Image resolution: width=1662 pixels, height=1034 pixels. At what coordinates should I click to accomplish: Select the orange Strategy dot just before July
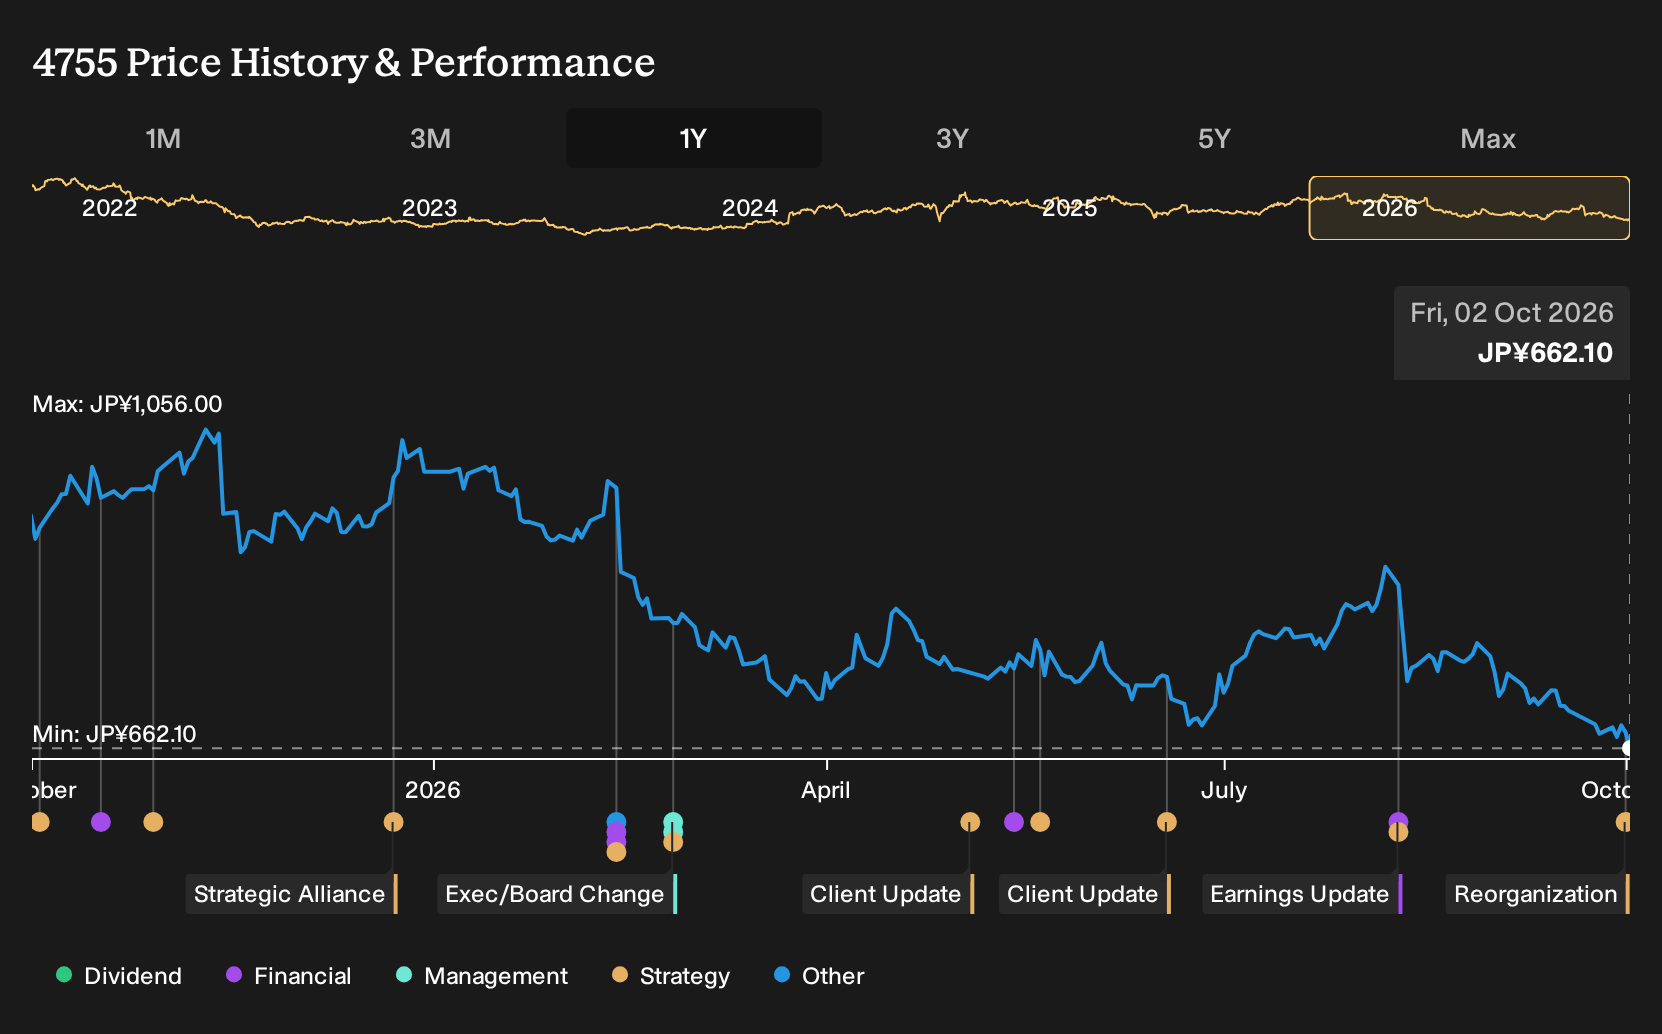pyautogui.click(x=1167, y=822)
